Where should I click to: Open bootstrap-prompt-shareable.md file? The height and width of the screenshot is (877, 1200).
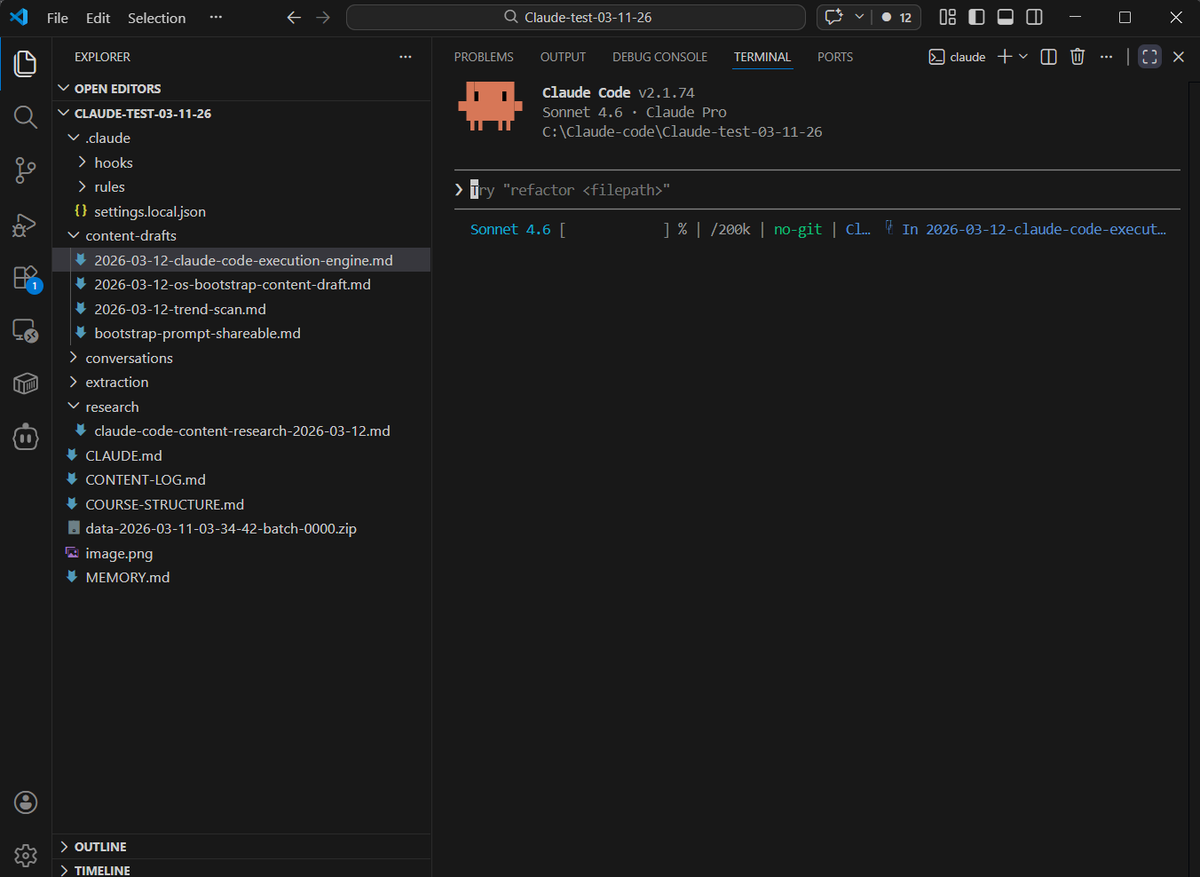[241, 333]
